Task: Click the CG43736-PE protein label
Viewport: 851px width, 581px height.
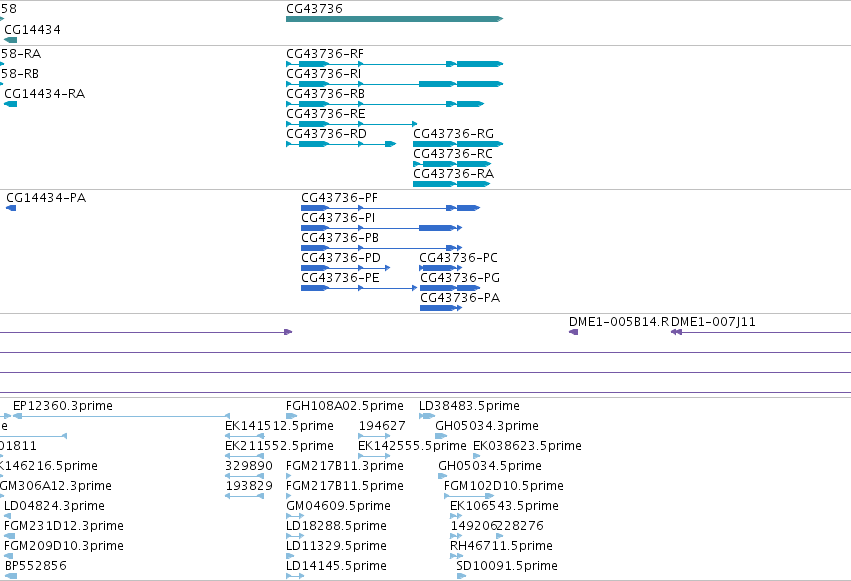Action: pos(340,278)
